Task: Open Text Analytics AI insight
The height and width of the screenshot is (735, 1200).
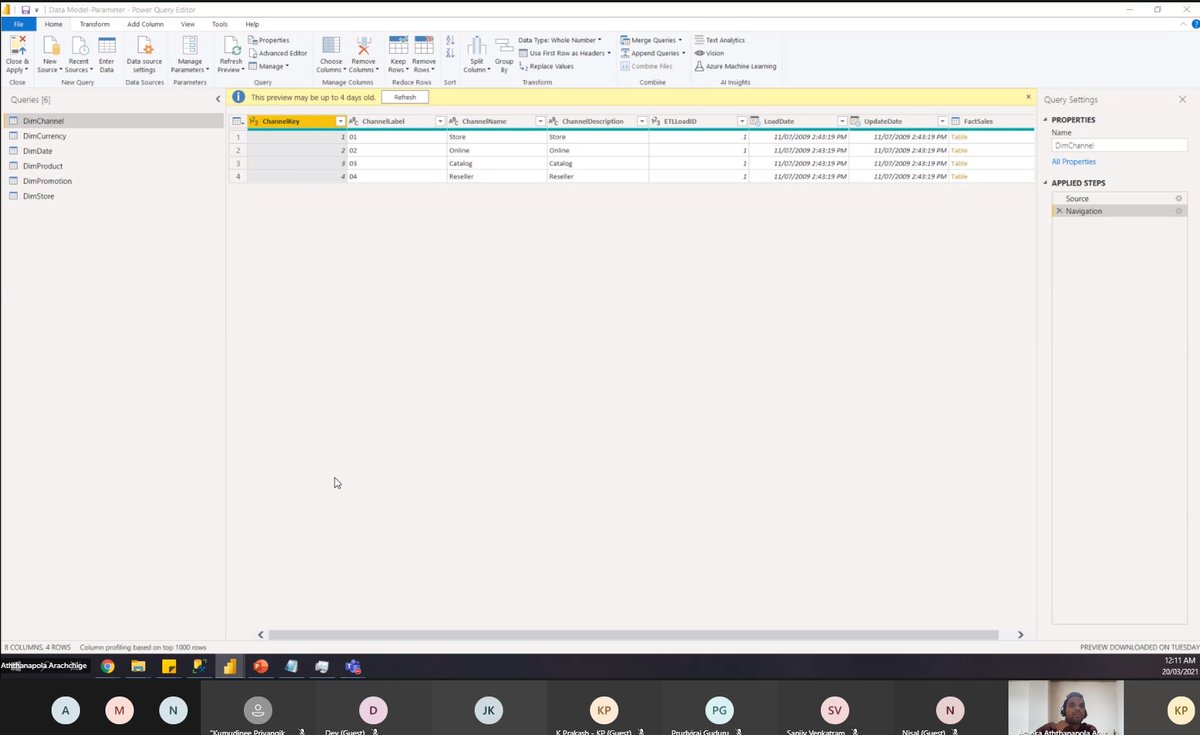Action: pyautogui.click(x=720, y=40)
